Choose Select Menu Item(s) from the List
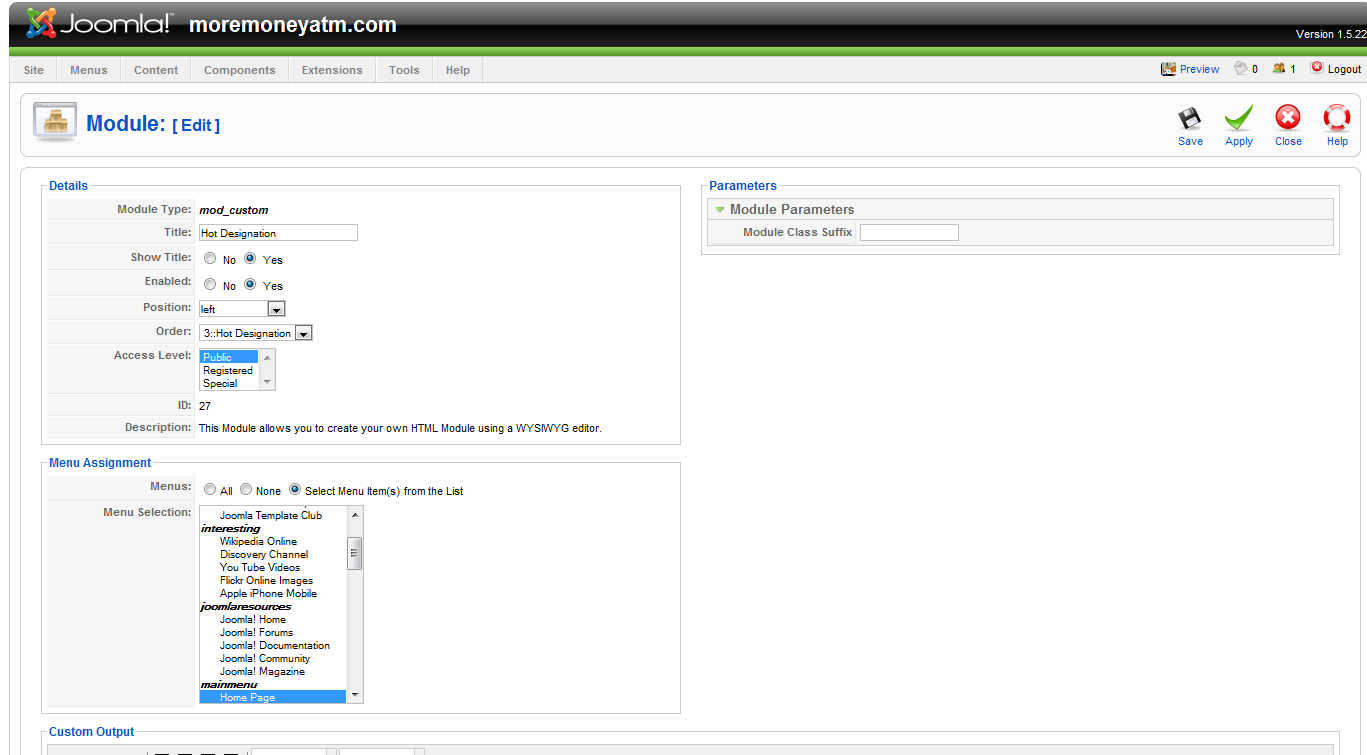1367x755 pixels. pyautogui.click(x=295, y=490)
